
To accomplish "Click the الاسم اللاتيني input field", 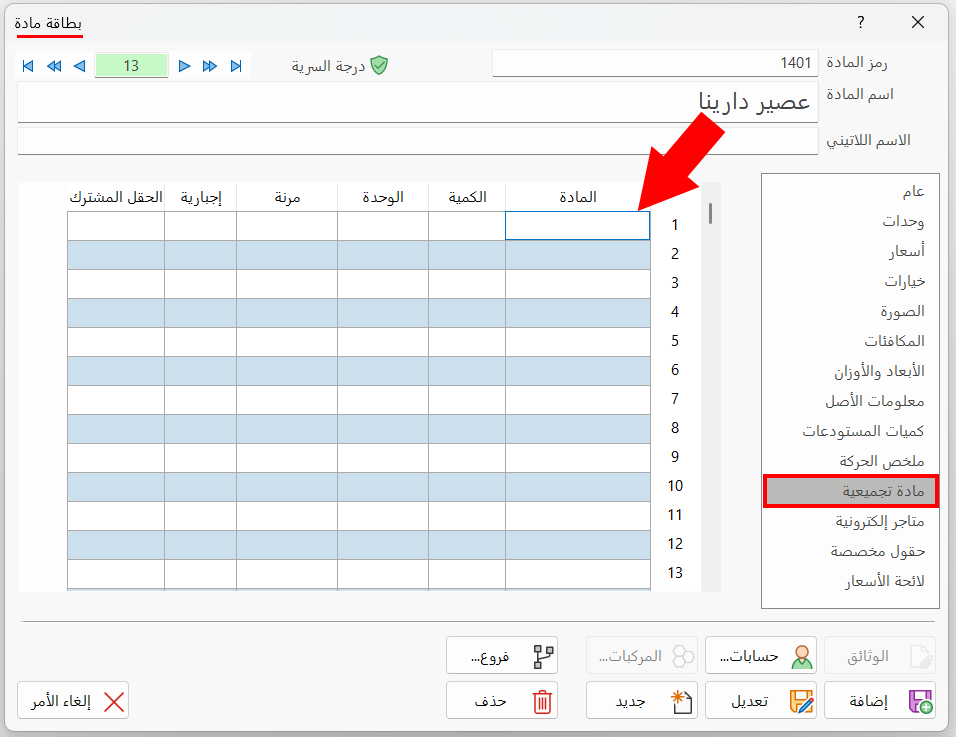I will click(x=418, y=141).
